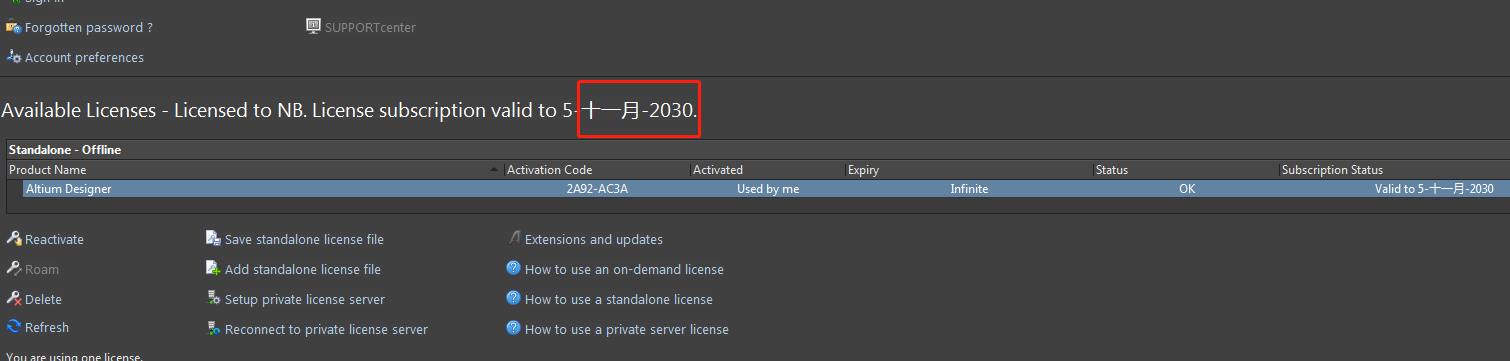This screenshot has width=1510, height=361.
Task: Click the Extensions and updates icon
Action: tap(515, 238)
